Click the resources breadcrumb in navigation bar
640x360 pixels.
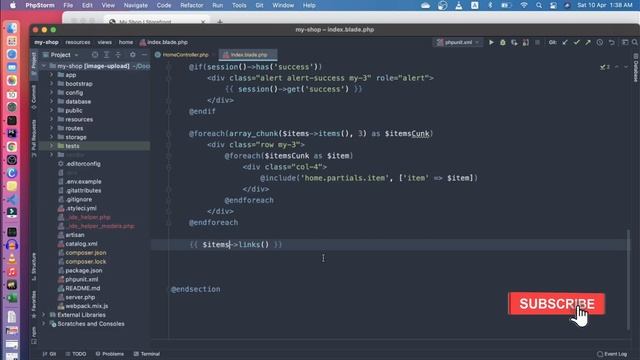(78, 42)
